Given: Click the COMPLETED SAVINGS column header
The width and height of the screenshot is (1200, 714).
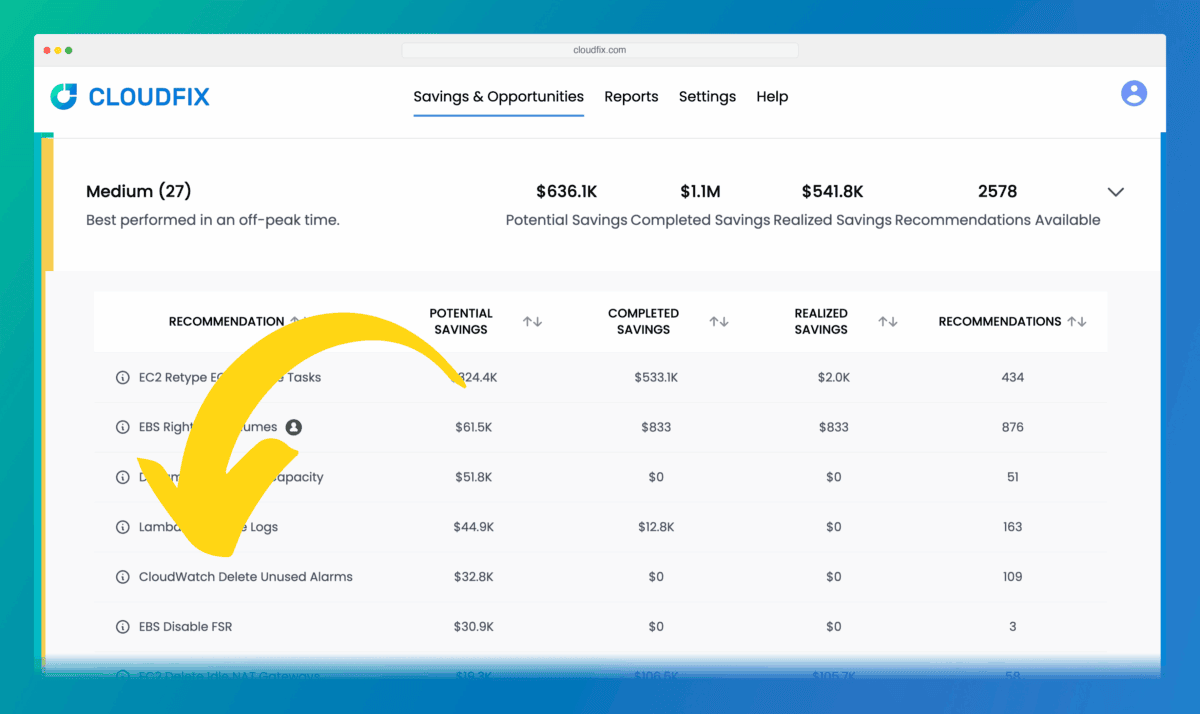Looking at the screenshot, I should pos(643,321).
